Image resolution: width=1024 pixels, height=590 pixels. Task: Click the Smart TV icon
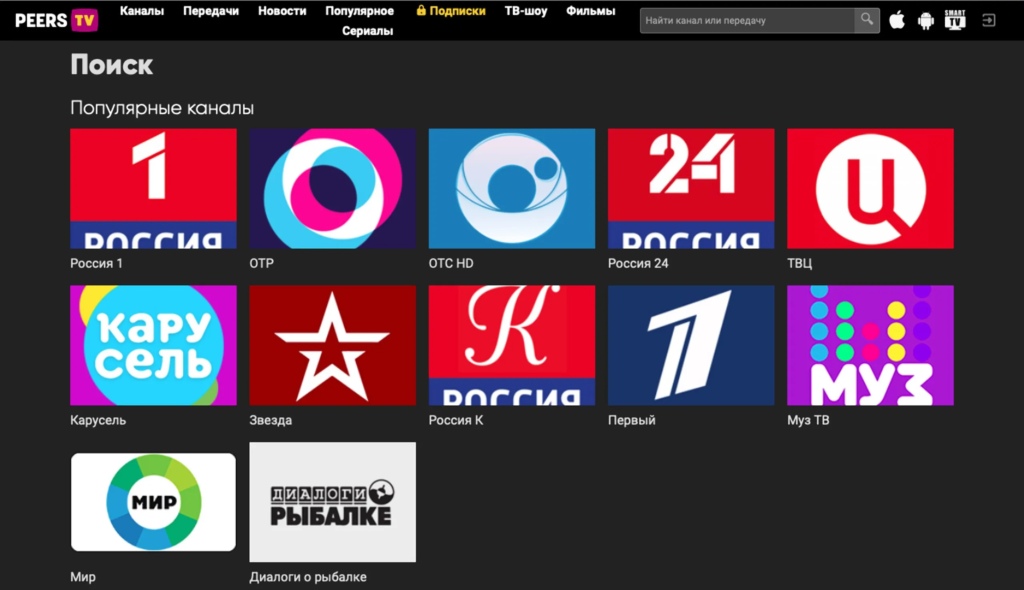(x=955, y=20)
